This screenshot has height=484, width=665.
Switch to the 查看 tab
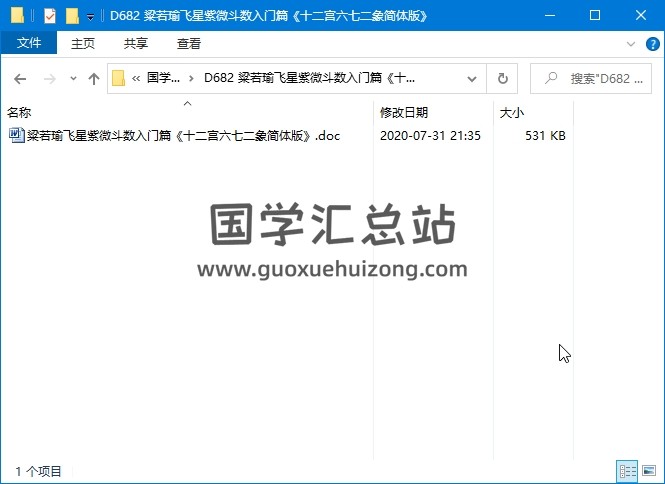pyautogui.click(x=188, y=44)
